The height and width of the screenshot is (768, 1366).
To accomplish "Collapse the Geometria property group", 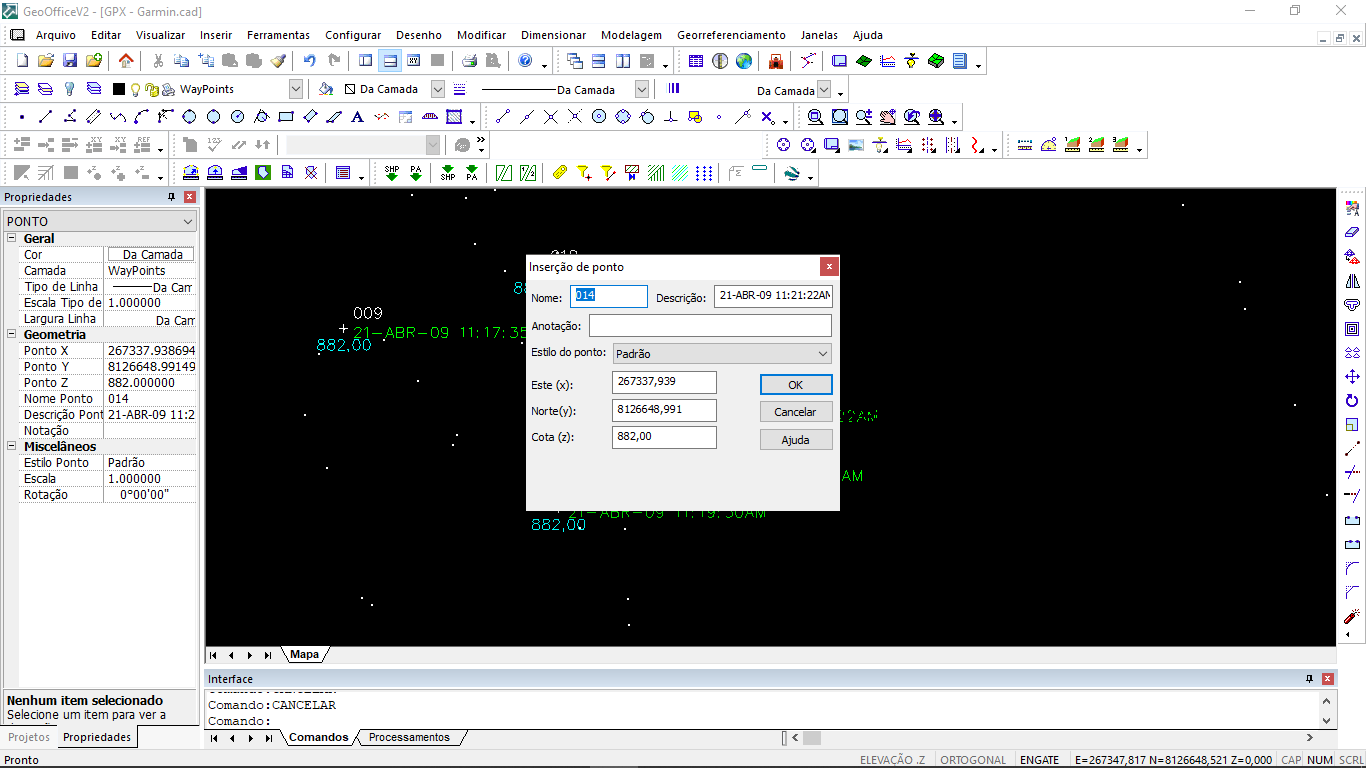I will (12, 335).
